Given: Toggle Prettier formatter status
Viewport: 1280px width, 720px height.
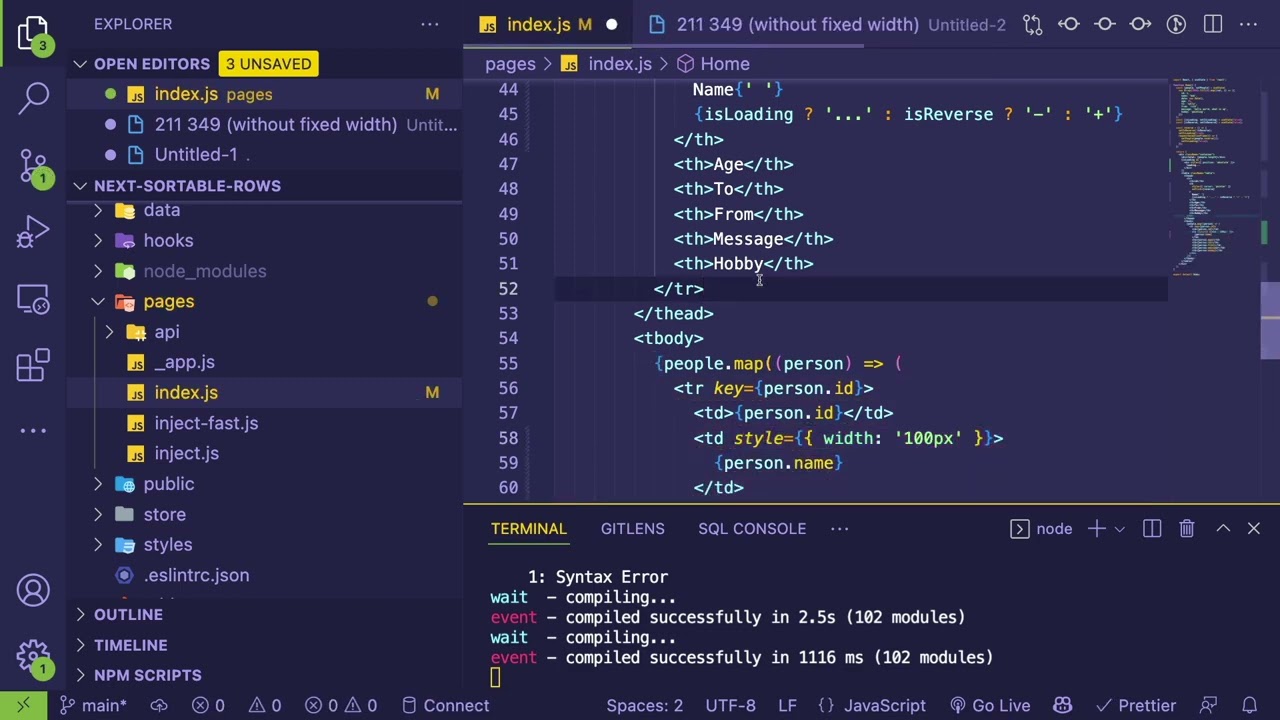Looking at the screenshot, I should (x=1136, y=705).
